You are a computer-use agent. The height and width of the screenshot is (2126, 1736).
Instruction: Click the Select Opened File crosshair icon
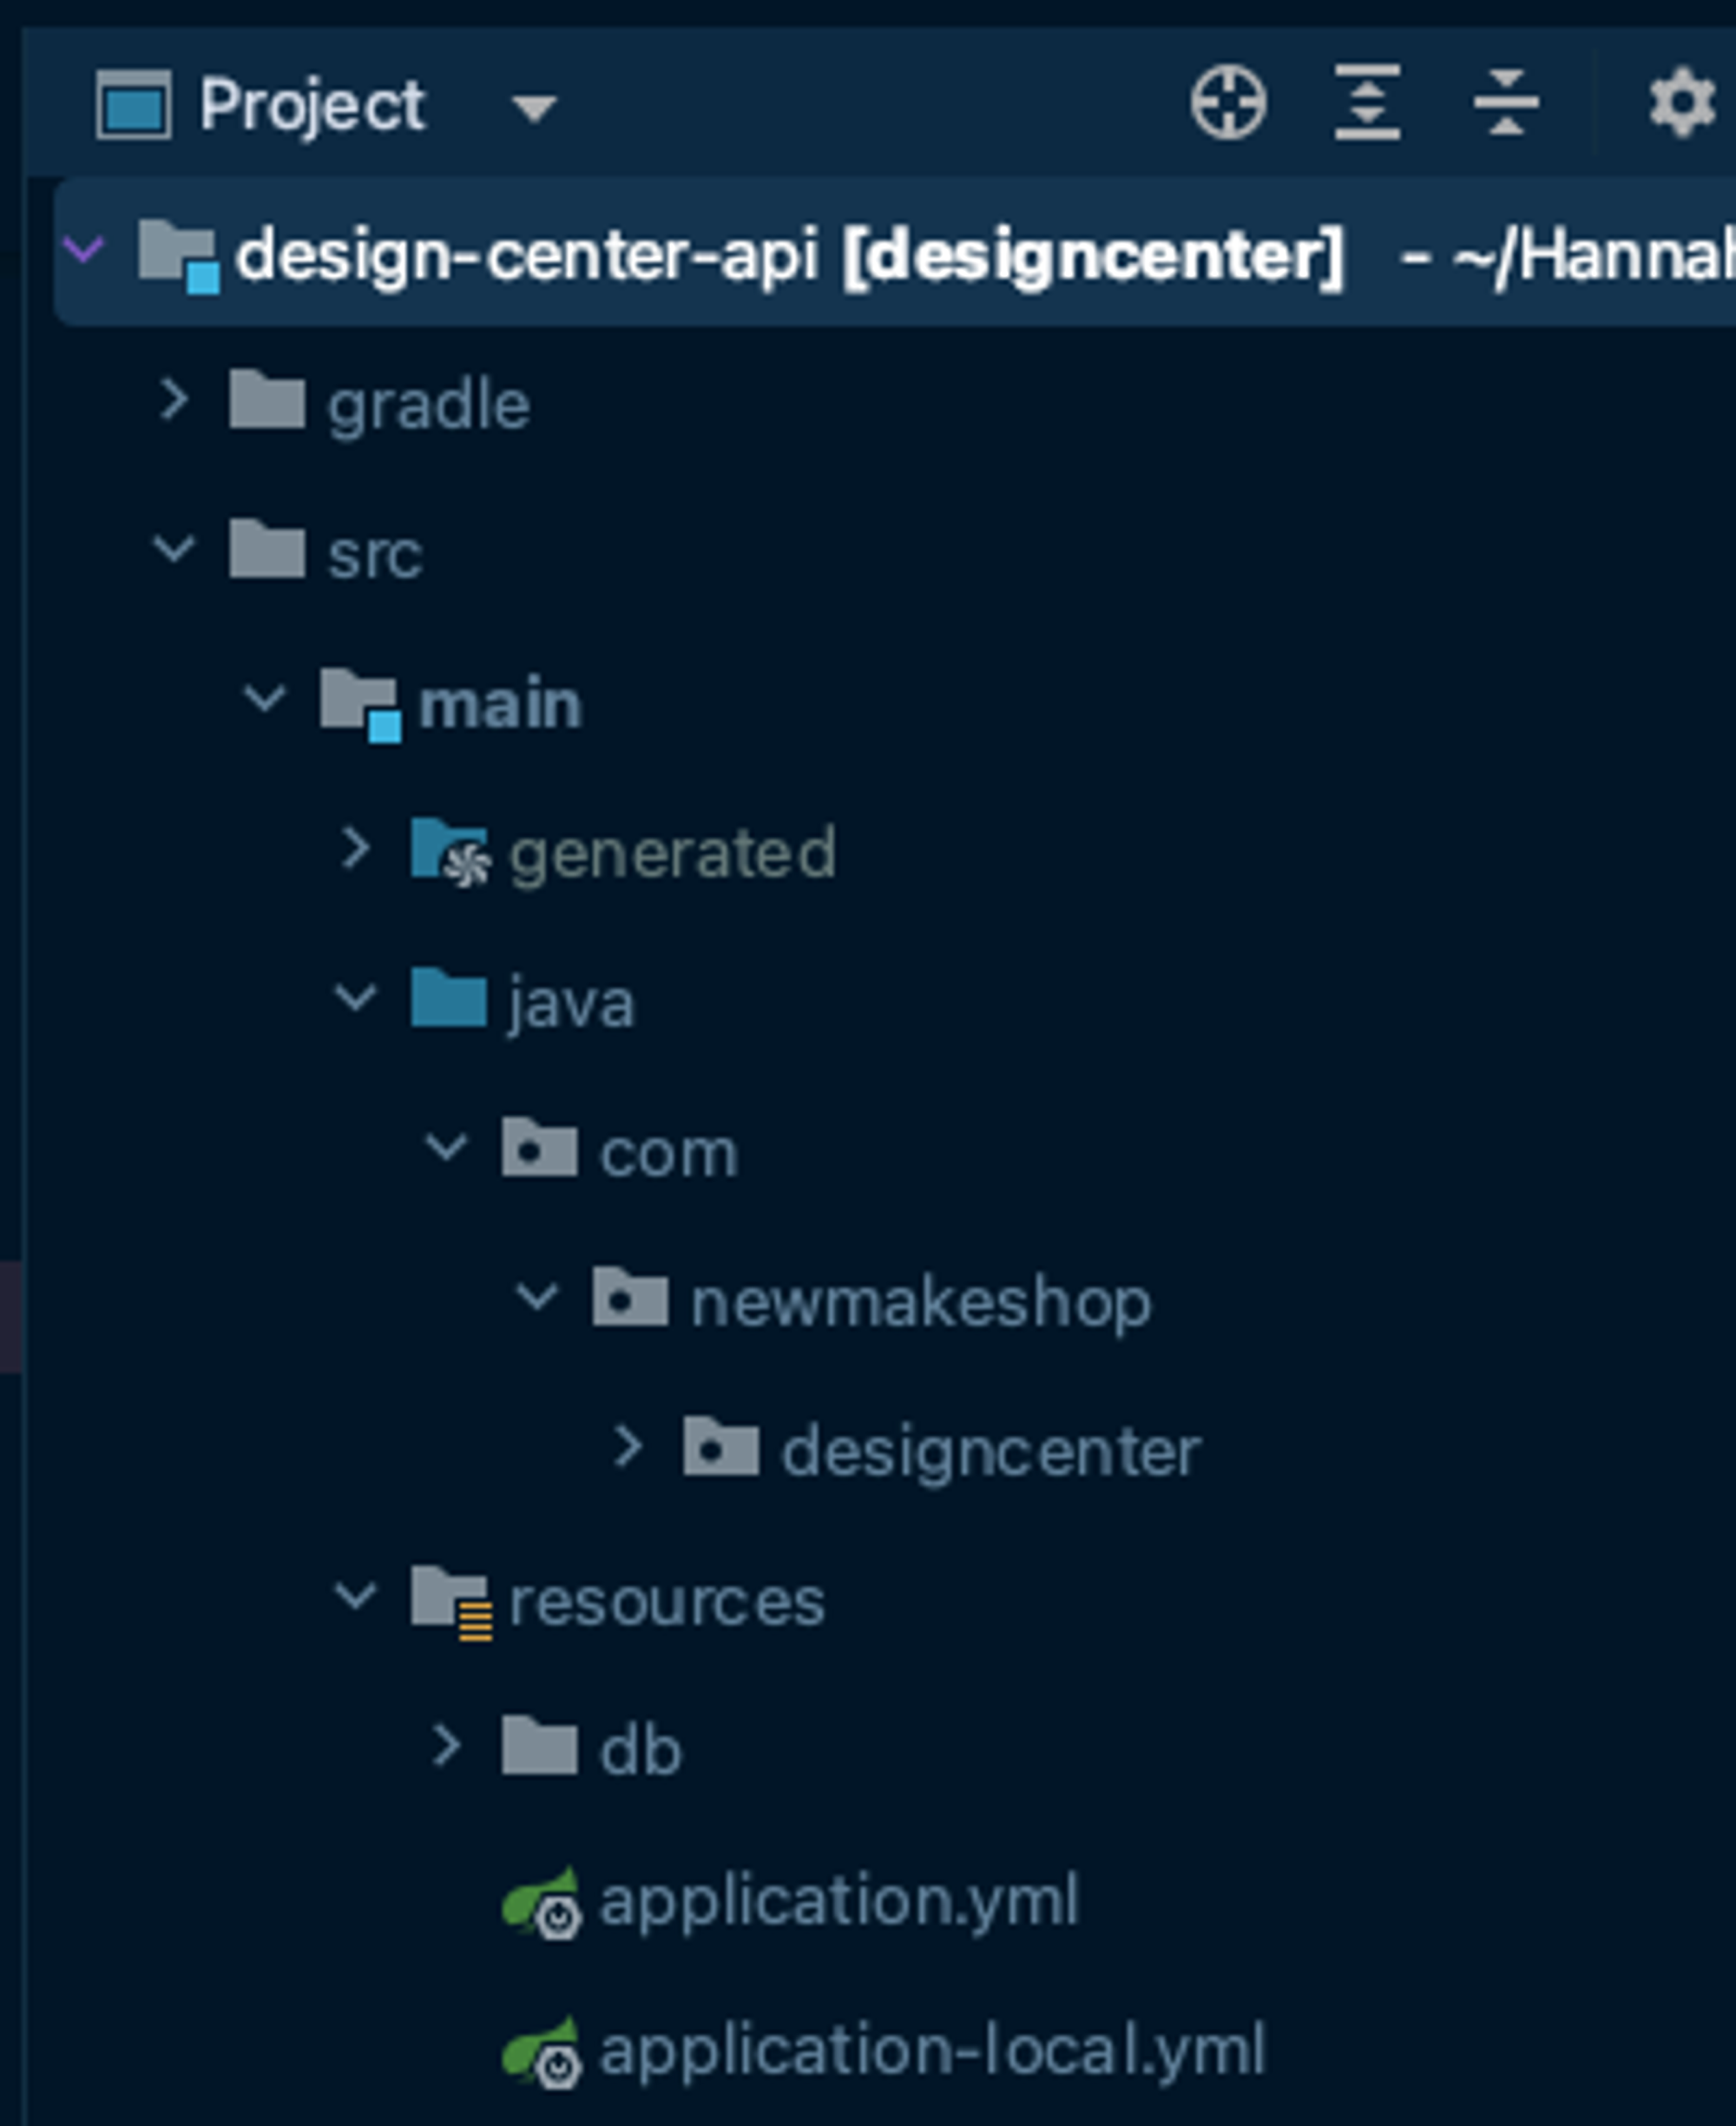[x=1228, y=102]
